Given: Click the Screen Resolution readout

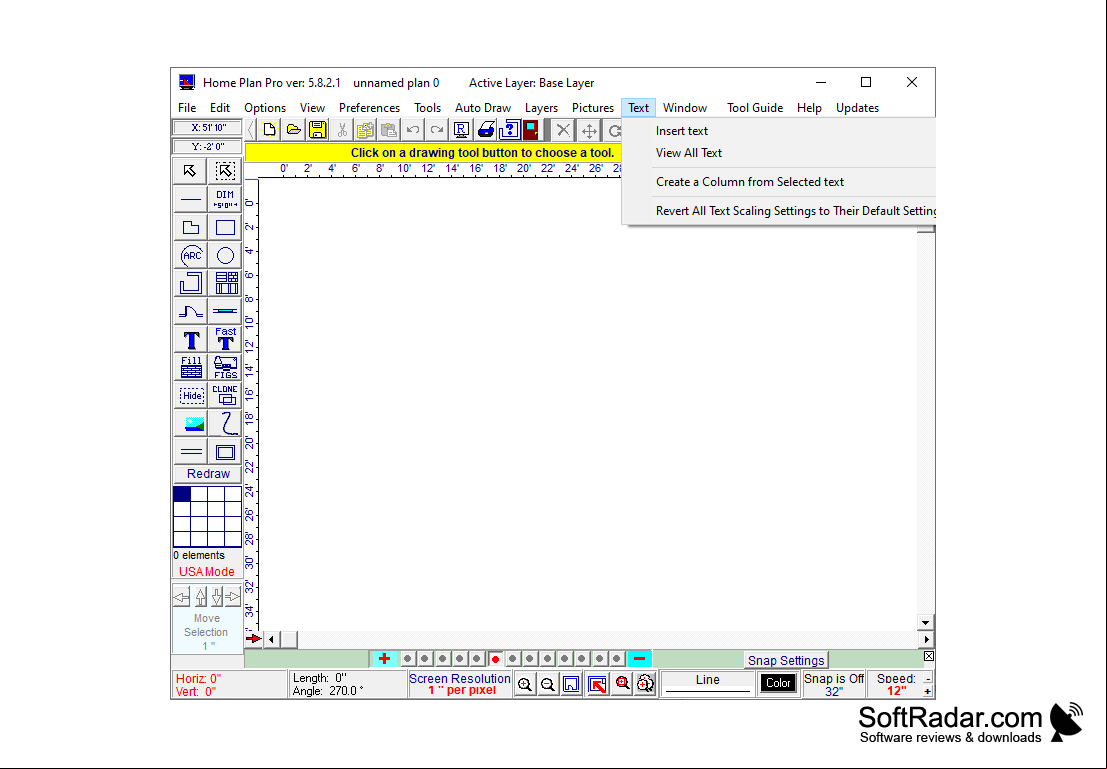Looking at the screenshot, I should (x=460, y=684).
